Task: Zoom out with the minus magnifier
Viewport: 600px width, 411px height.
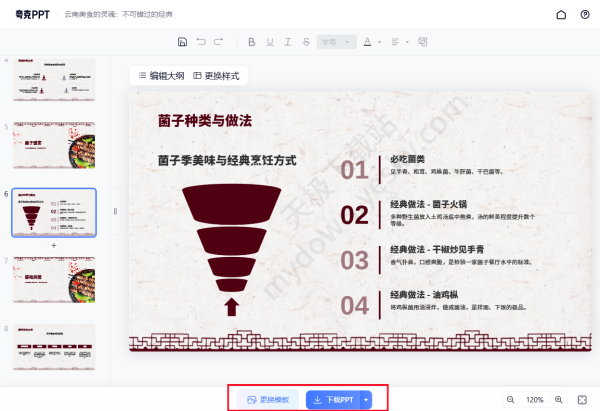Action: click(510, 399)
